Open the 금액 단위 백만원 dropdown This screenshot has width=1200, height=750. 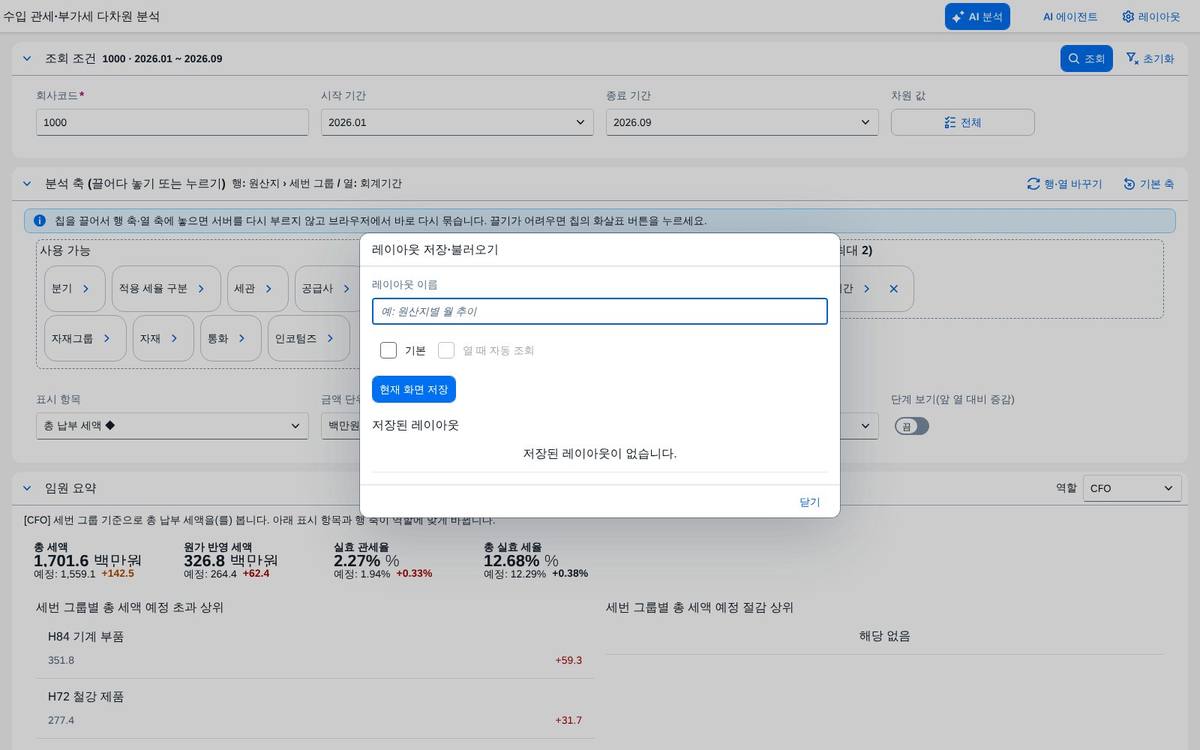[341, 426]
